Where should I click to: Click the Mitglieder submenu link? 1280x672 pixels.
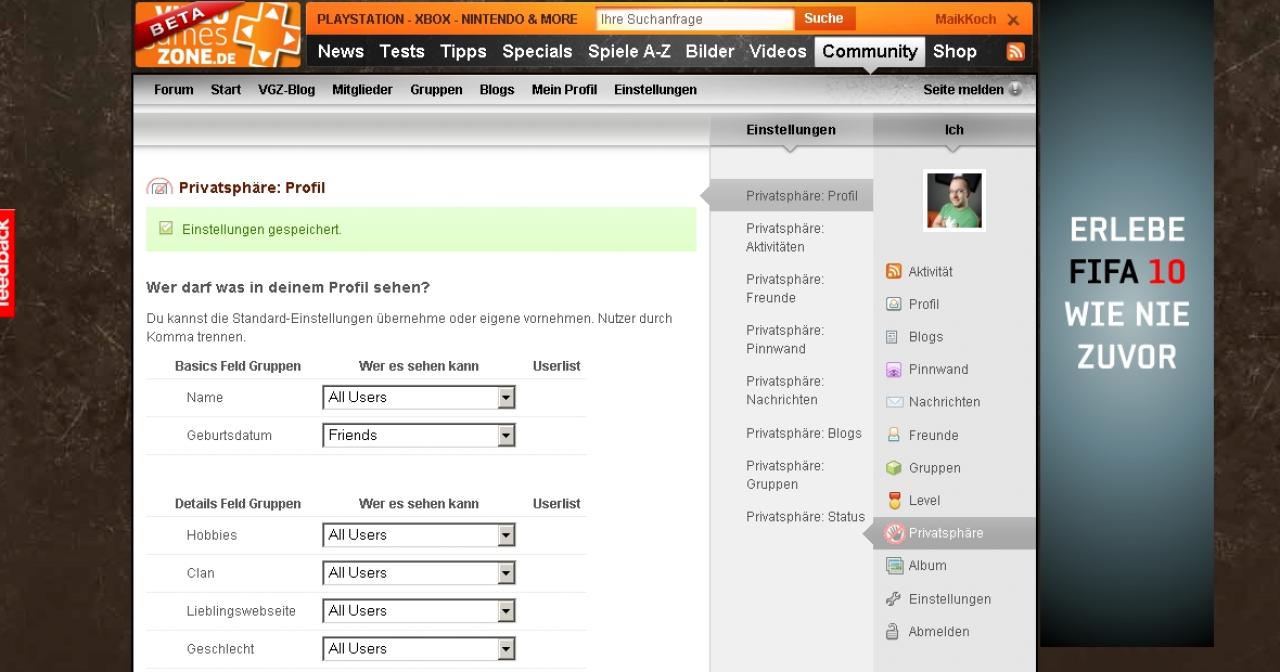(x=362, y=90)
